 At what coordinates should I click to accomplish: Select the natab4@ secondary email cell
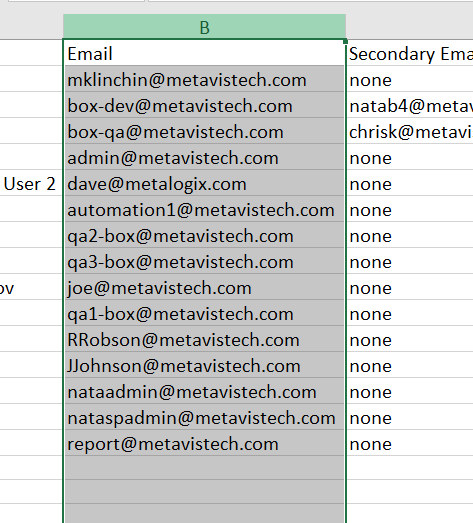(x=410, y=105)
